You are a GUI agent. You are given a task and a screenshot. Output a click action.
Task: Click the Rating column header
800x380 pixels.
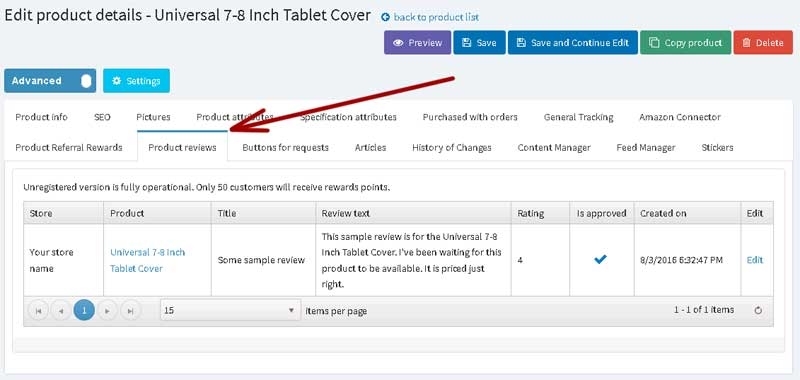(541, 213)
